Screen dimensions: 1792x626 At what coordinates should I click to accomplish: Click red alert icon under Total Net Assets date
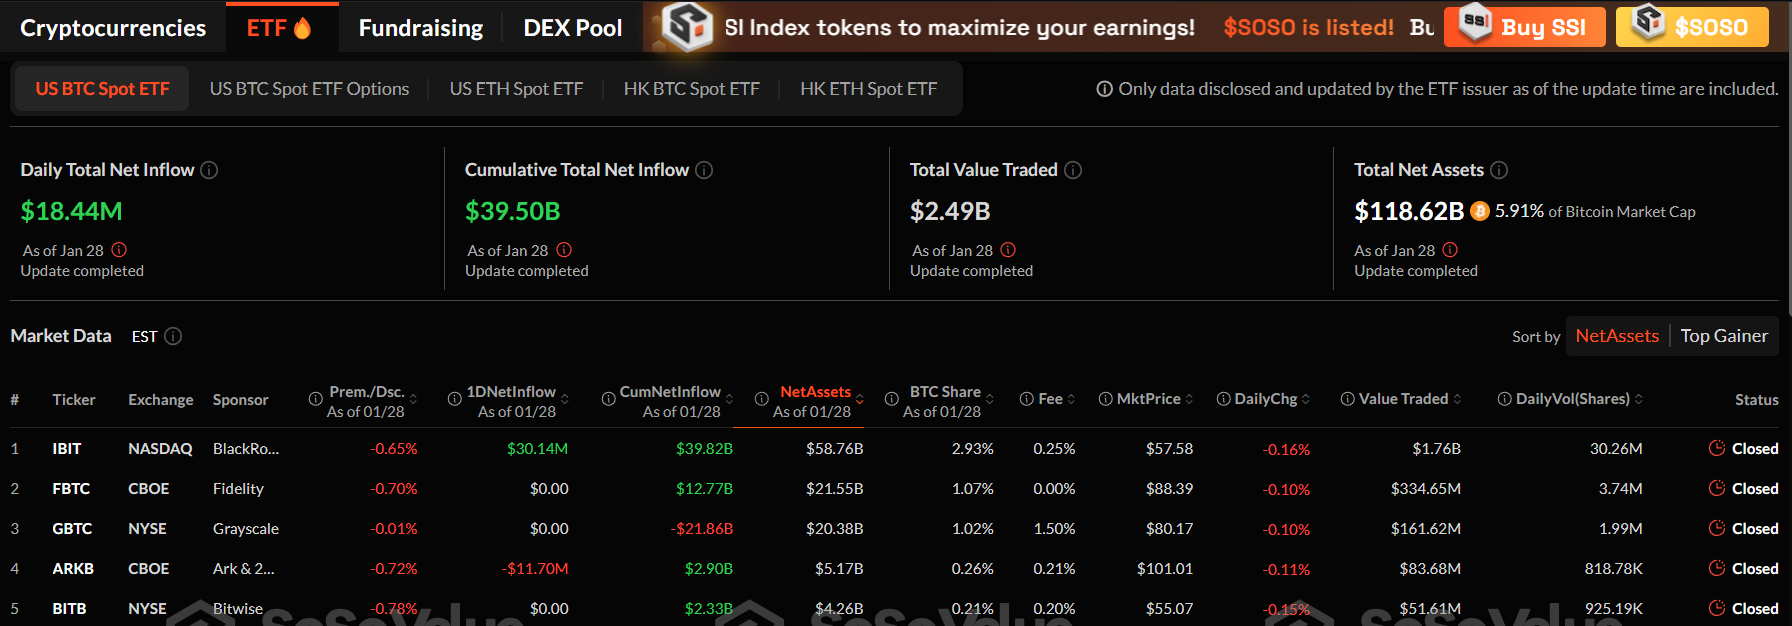pyautogui.click(x=1450, y=250)
